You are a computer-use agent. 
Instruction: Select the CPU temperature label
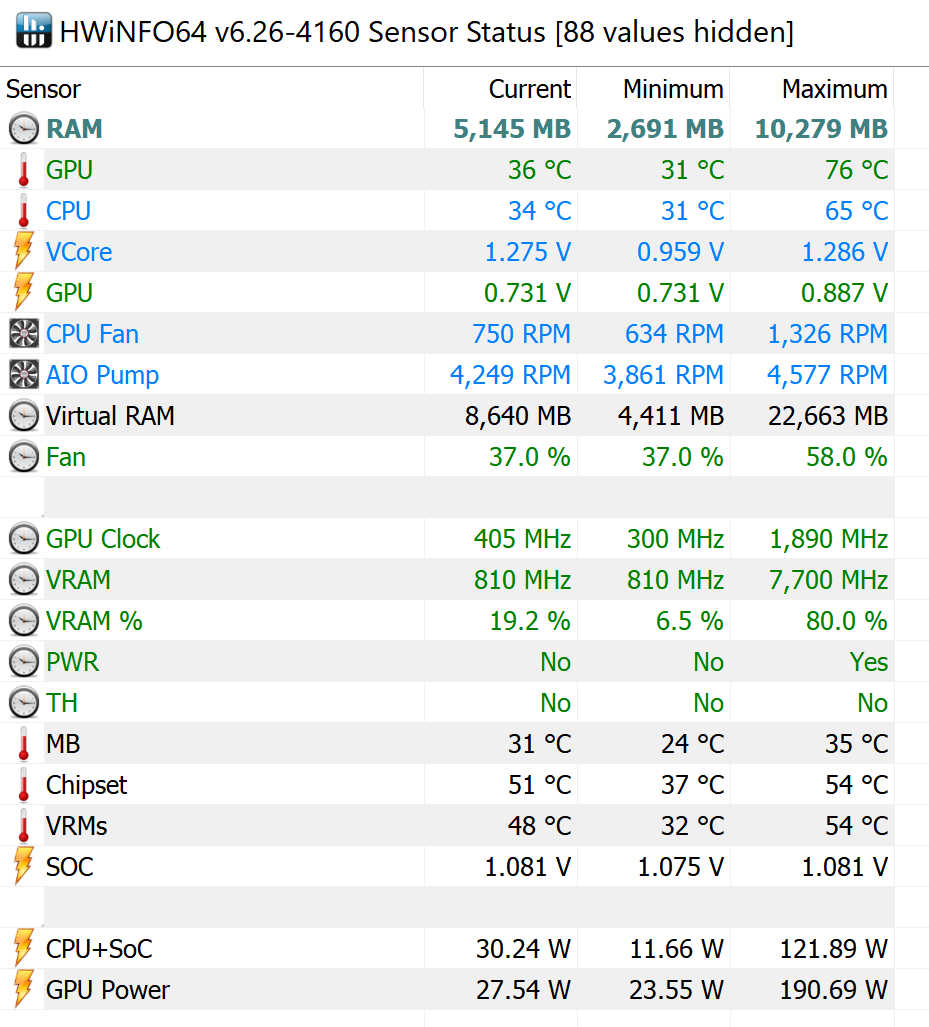click(68, 211)
